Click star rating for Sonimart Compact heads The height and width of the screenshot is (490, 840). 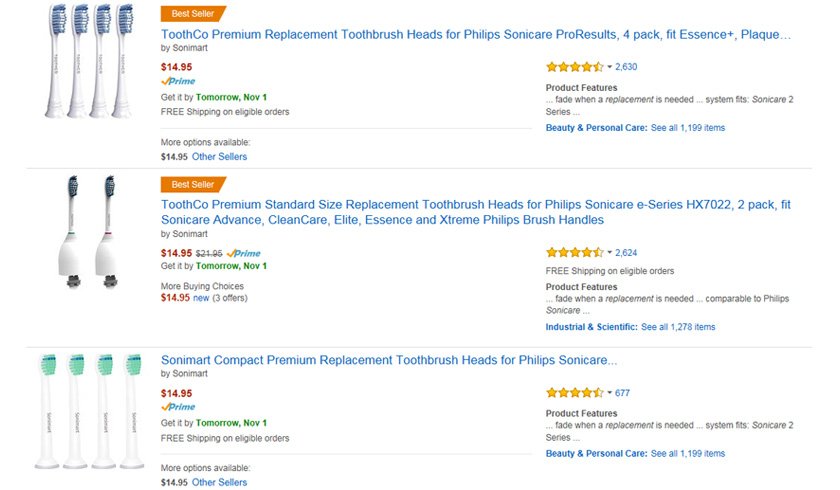(574, 393)
